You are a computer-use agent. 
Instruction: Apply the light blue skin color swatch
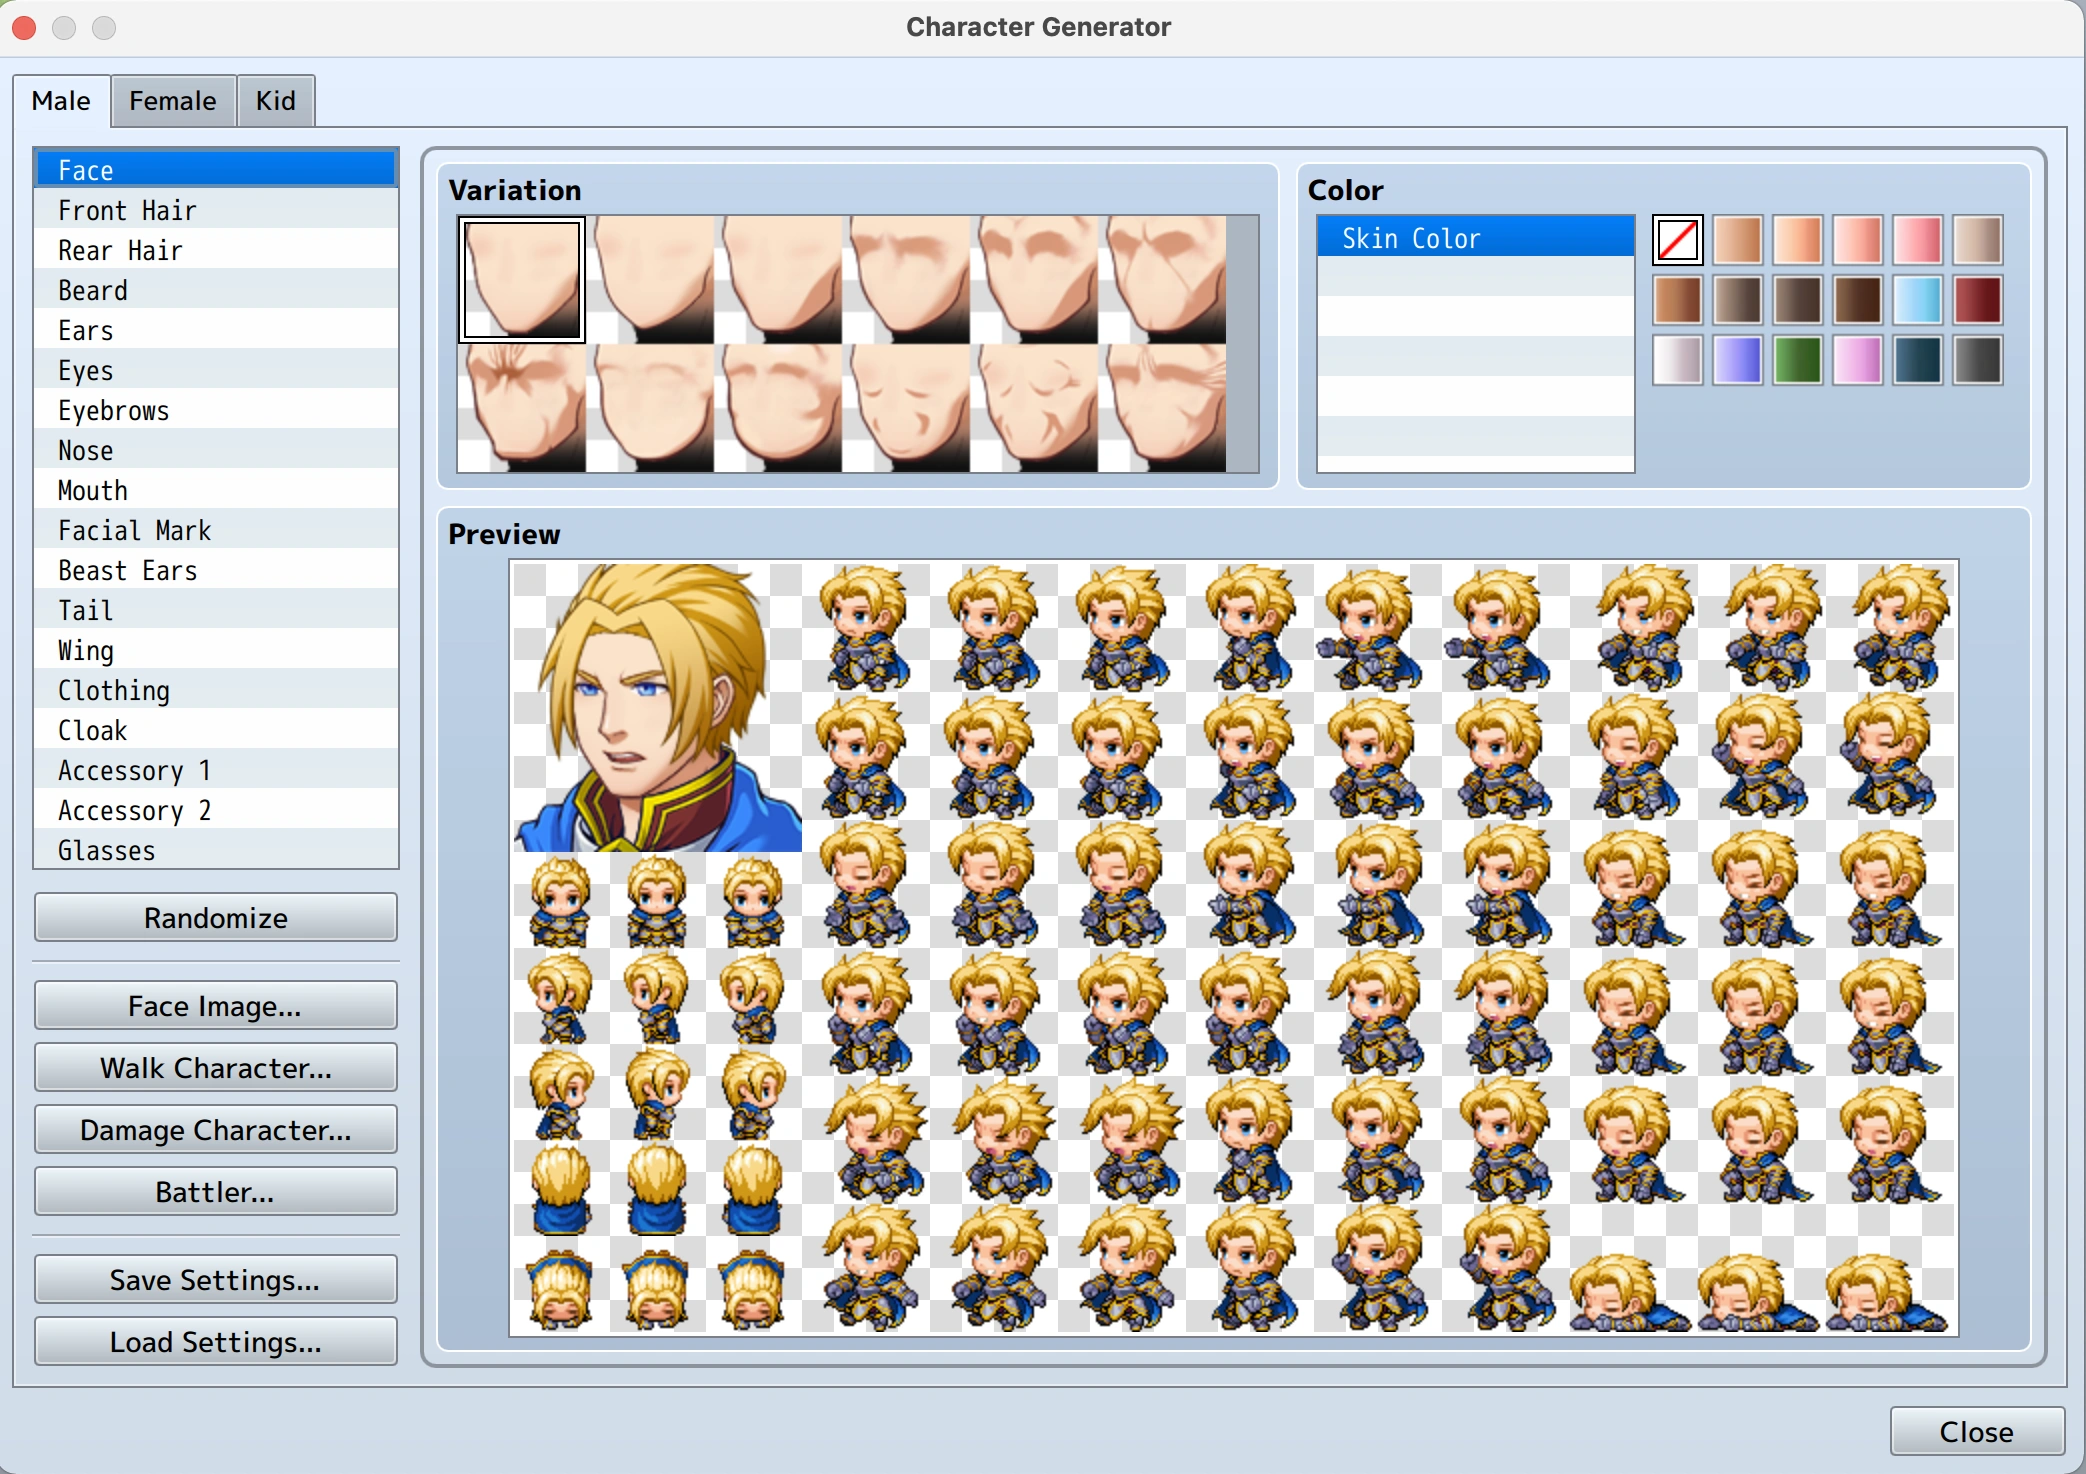coord(1917,300)
